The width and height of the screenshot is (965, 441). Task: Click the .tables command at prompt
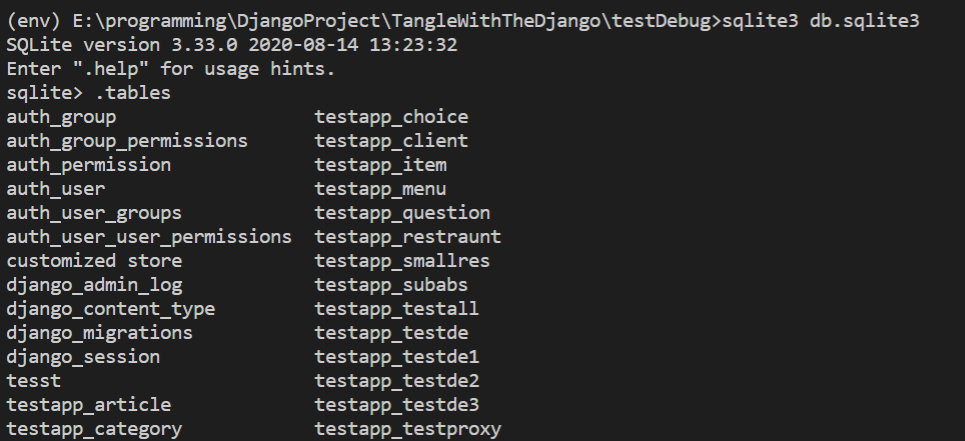[x=133, y=93]
